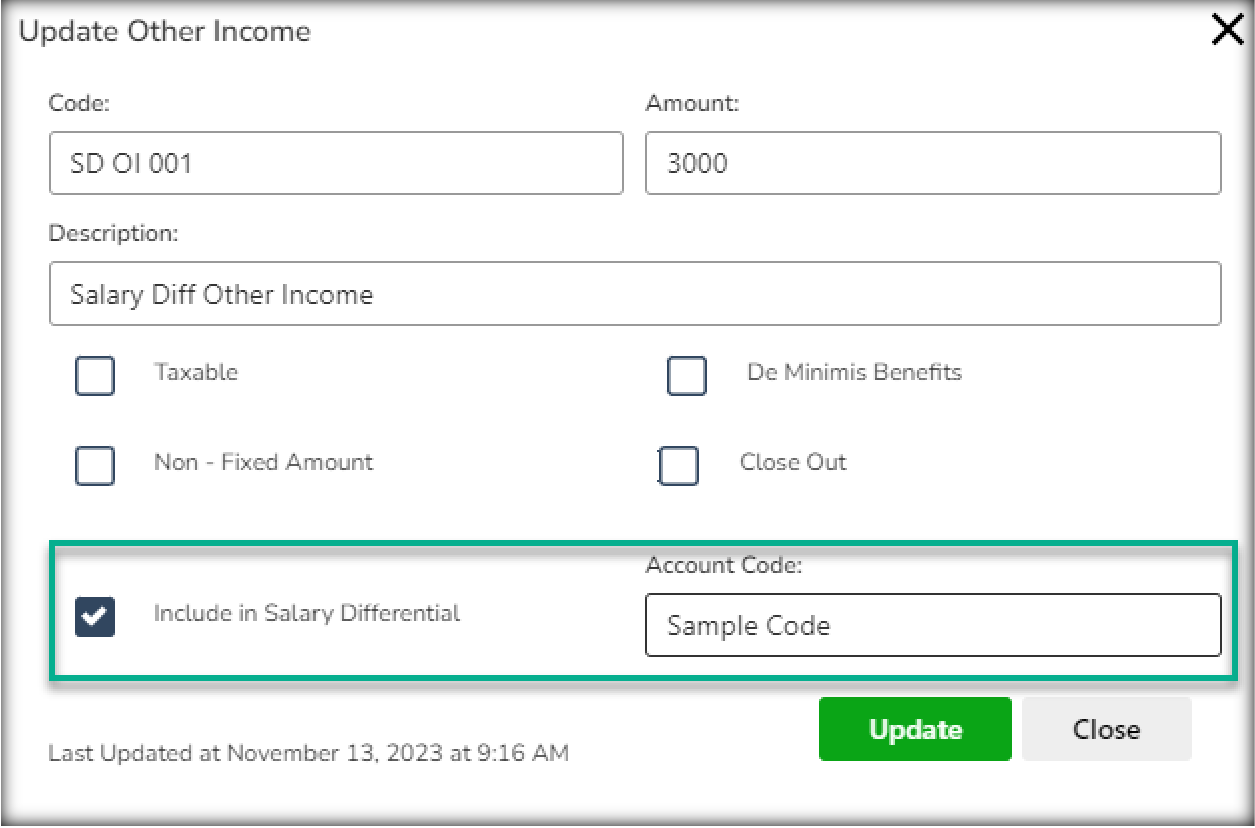Click the Account Code input field
The height and width of the screenshot is (828, 1255).
(x=932, y=626)
